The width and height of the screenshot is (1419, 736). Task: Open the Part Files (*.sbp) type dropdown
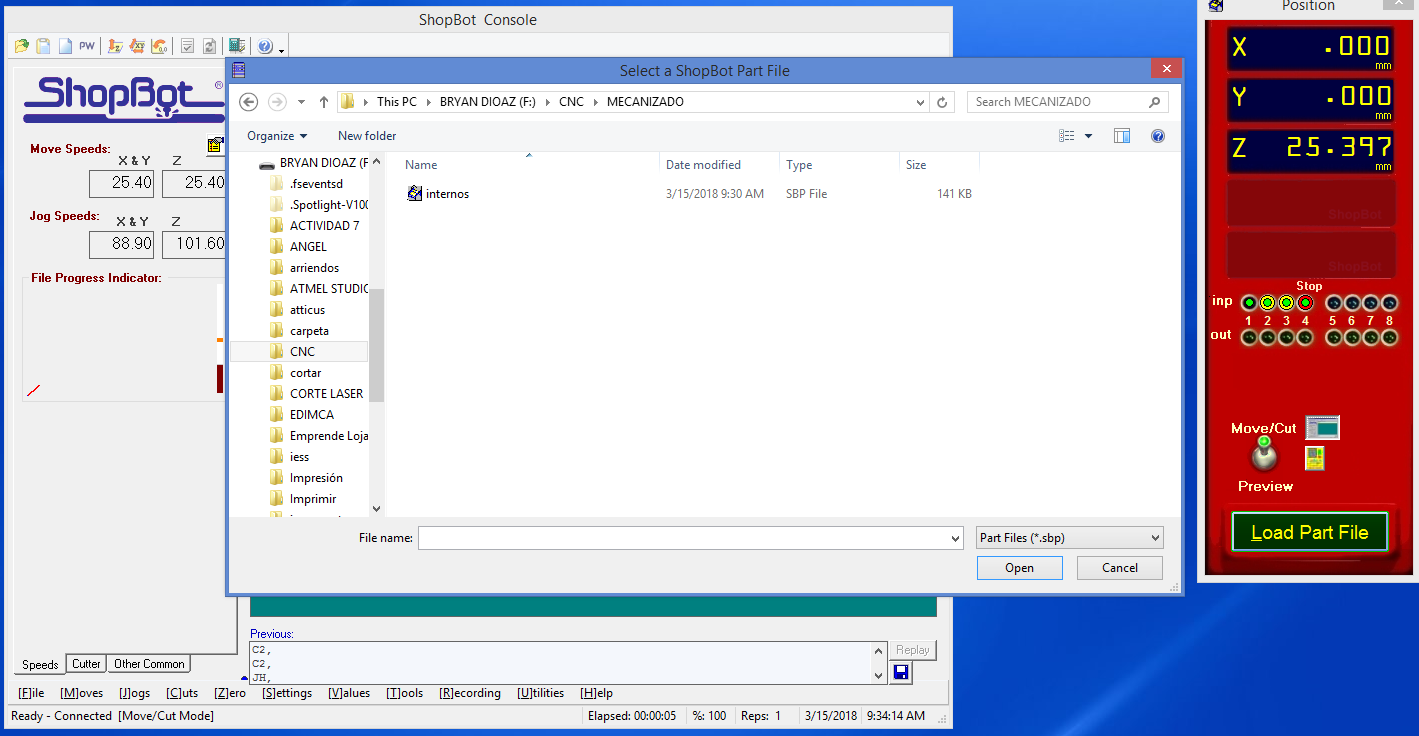[1070, 538]
